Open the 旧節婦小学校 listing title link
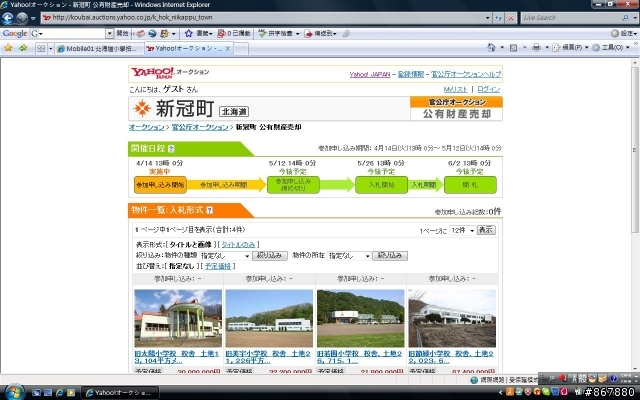 (451, 357)
